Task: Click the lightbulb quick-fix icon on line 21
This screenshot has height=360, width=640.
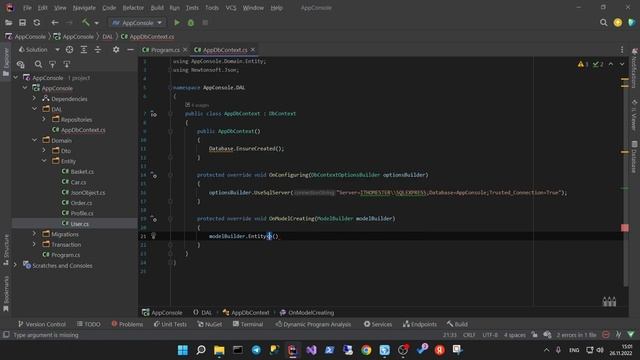Action: (x=153, y=236)
